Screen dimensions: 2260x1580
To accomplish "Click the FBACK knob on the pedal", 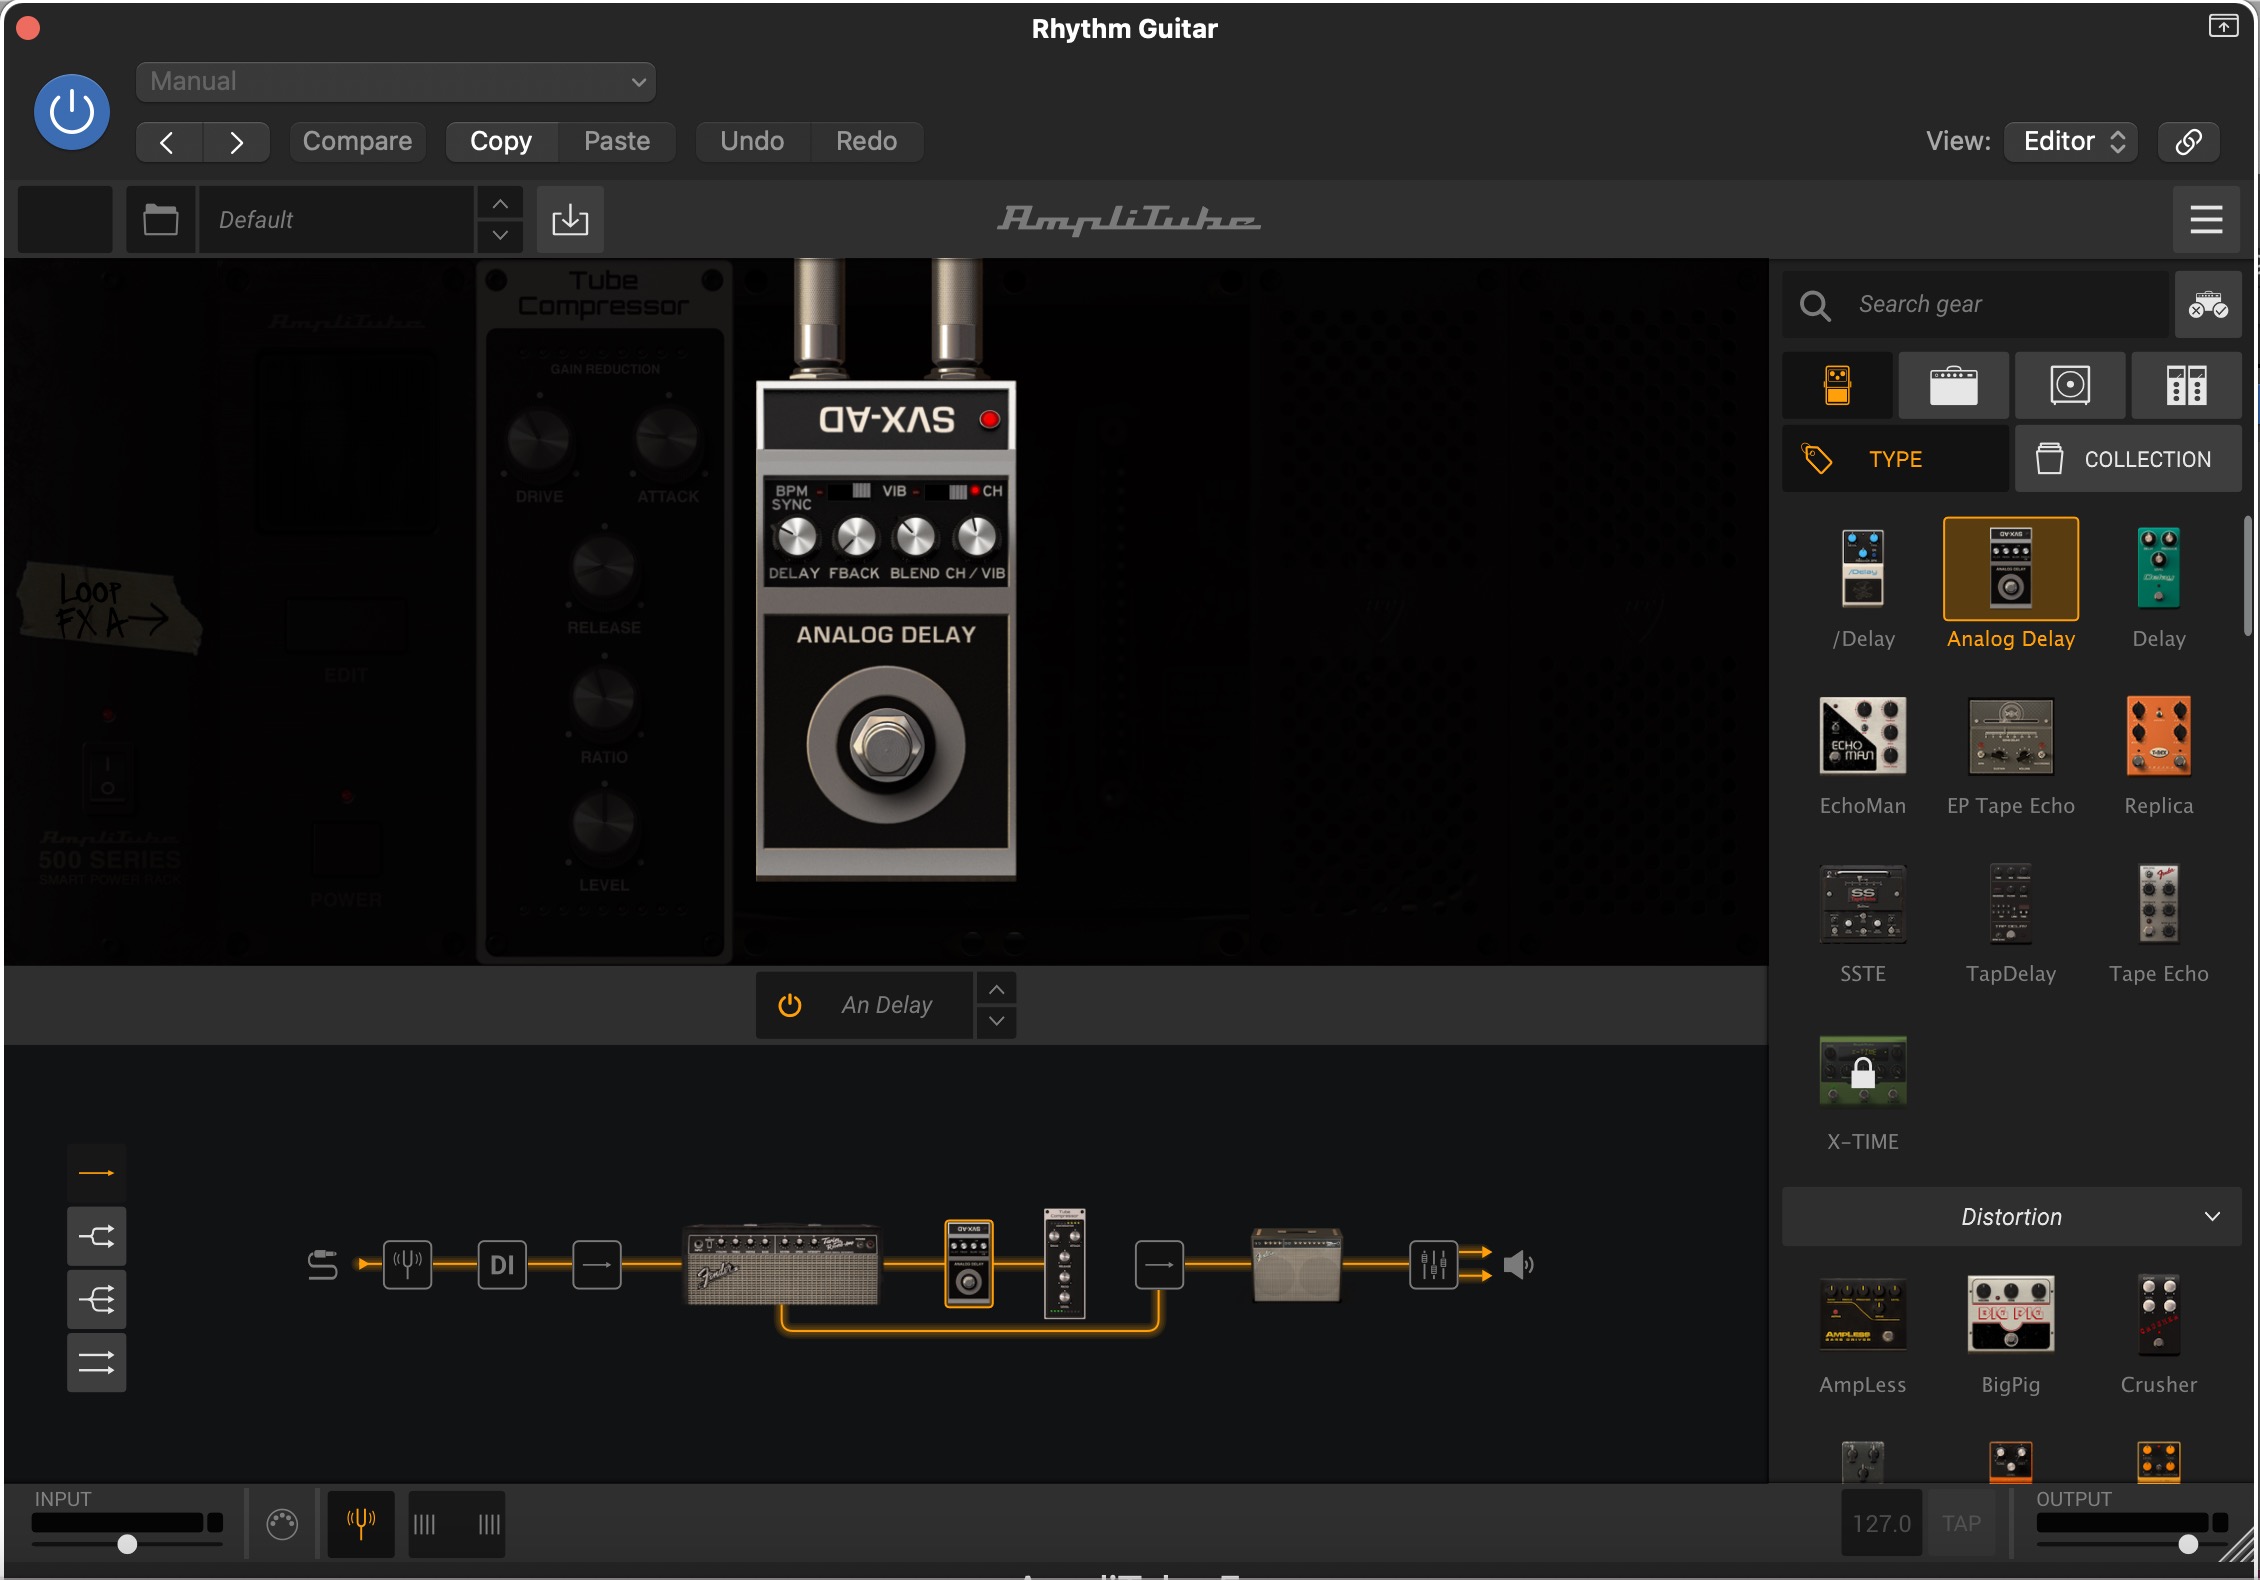I will tap(856, 538).
